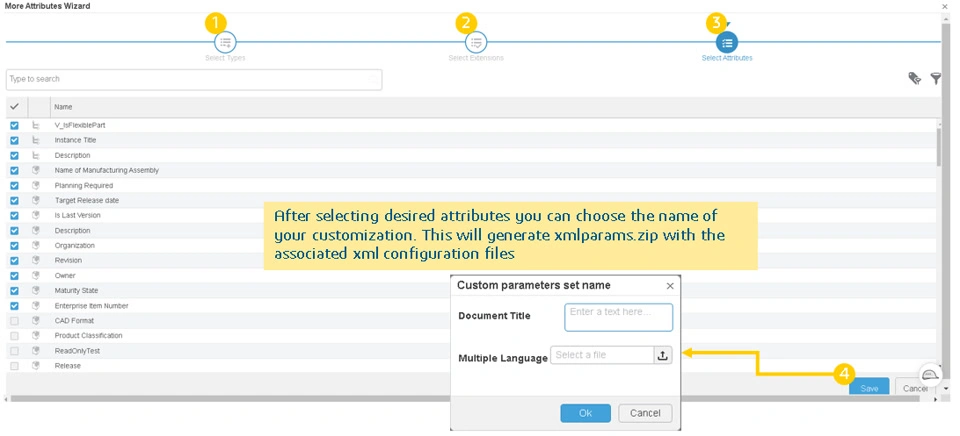This screenshot has width=960, height=436.
Task: Click the header select-all checkmark
Action: point(14,106)
